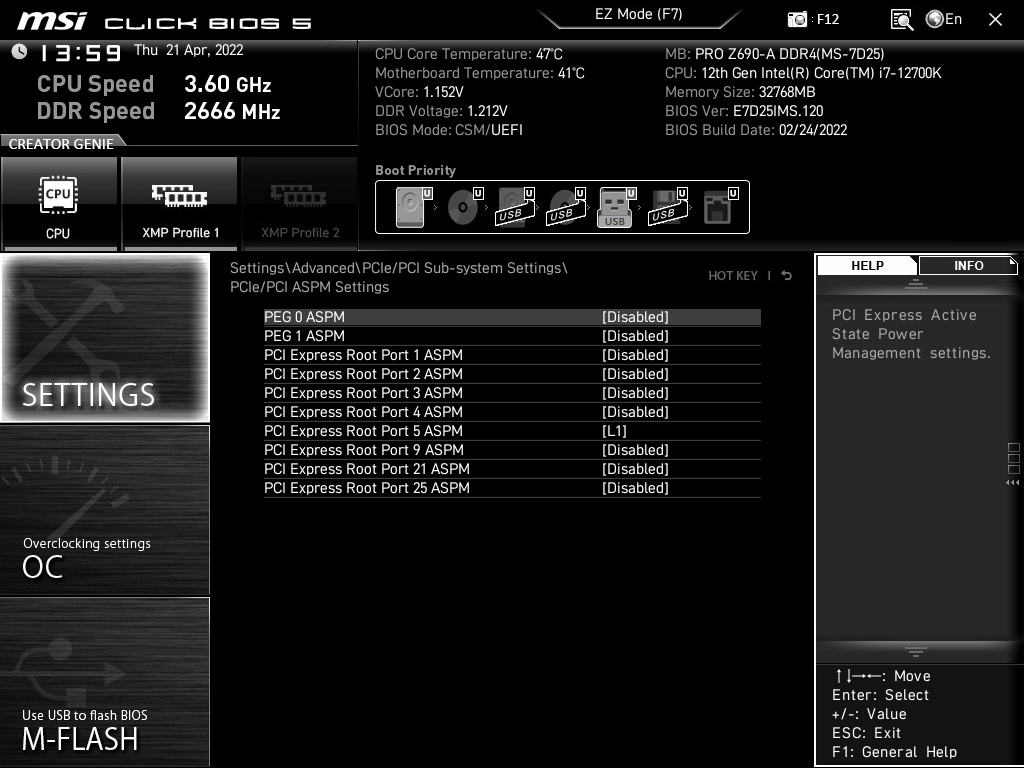Viewport: 1024px width, 768px height.
Task: Click BIOS Ver: E7D25IMS.120 text
Action: coord(744,111)
